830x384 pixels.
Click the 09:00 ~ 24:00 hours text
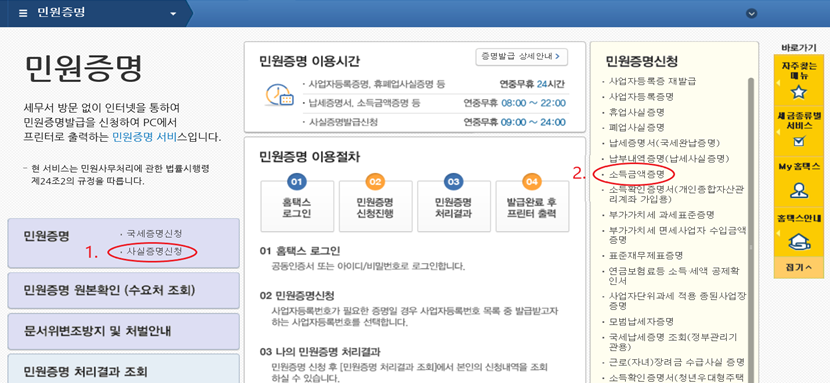[x=533, y=122]
